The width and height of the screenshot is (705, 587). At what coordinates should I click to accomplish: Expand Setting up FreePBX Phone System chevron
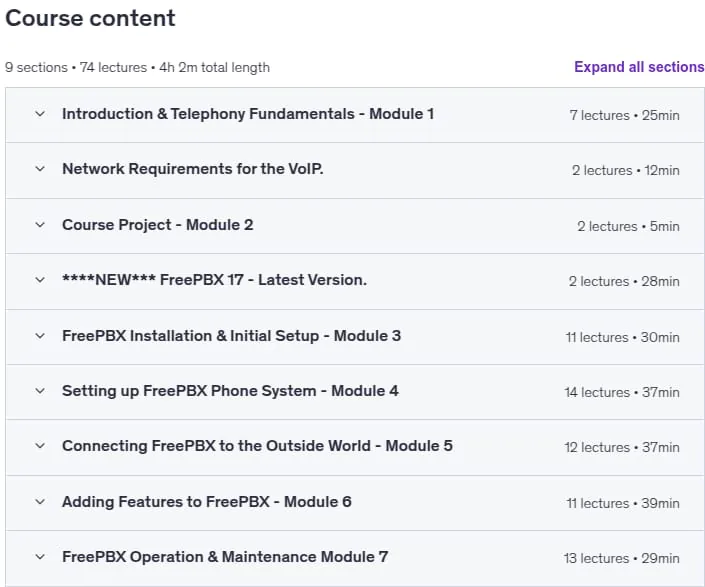40,391
